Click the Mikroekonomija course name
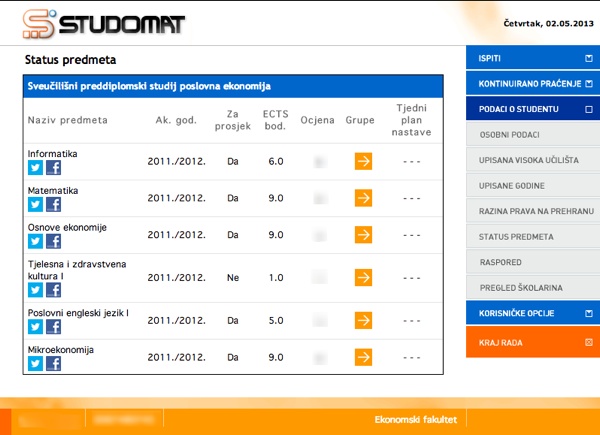This screenshot has width=600, height=435. click(x=60, y=350)
